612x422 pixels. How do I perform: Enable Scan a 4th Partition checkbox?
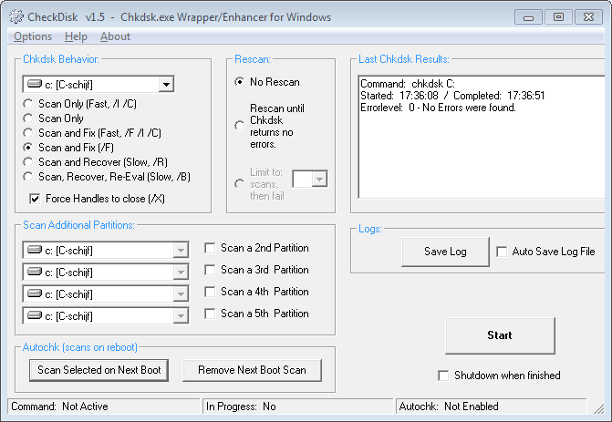coord(210,292)
